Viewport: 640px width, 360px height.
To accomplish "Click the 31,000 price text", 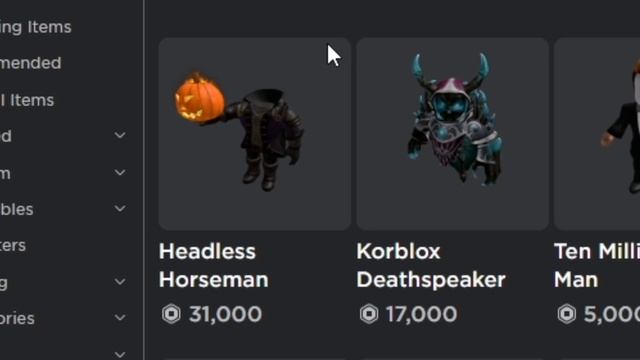I will tap(225, 314).
